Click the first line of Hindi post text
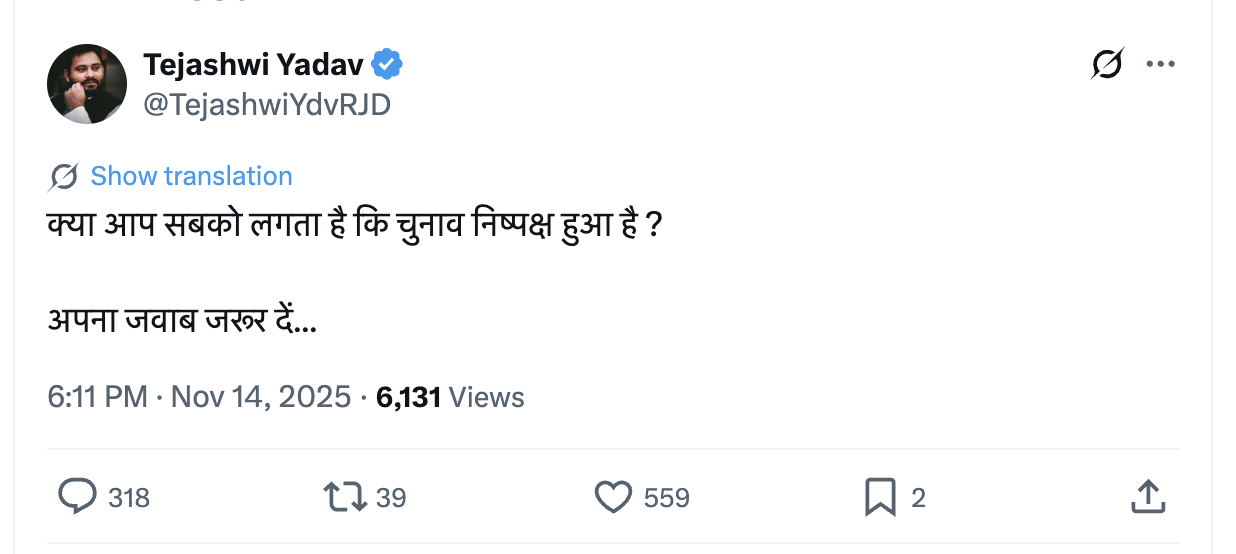 click(x=355, y=224)
